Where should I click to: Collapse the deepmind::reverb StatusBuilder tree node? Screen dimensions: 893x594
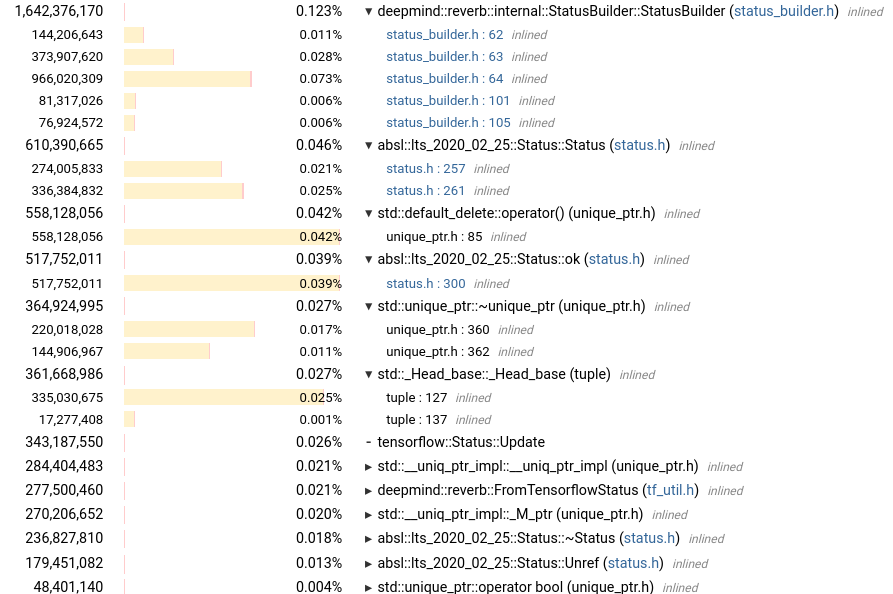pyautogui.click(x=368, y=11)
